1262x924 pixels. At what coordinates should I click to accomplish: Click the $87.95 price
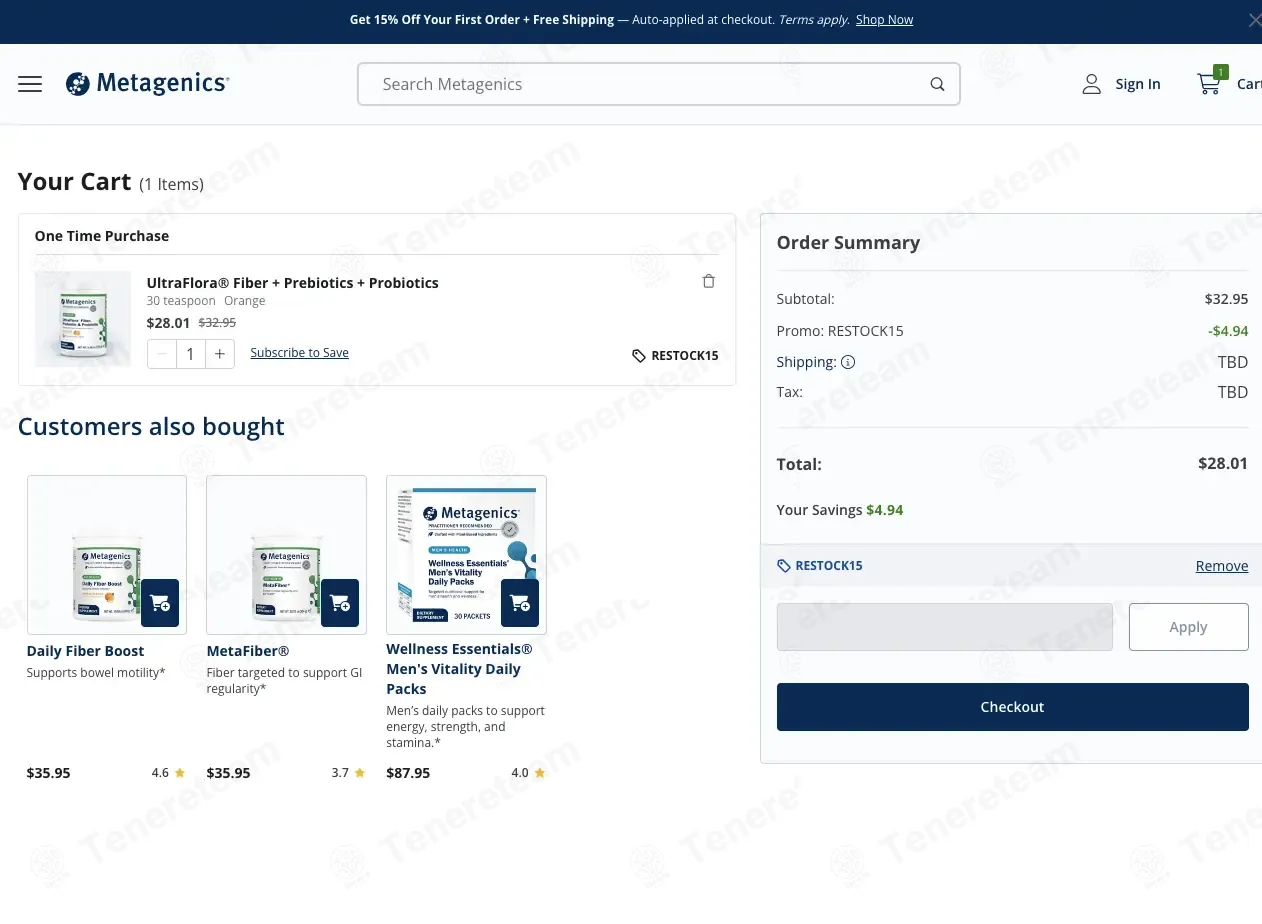pyautogui.click(x=408, y=773)
